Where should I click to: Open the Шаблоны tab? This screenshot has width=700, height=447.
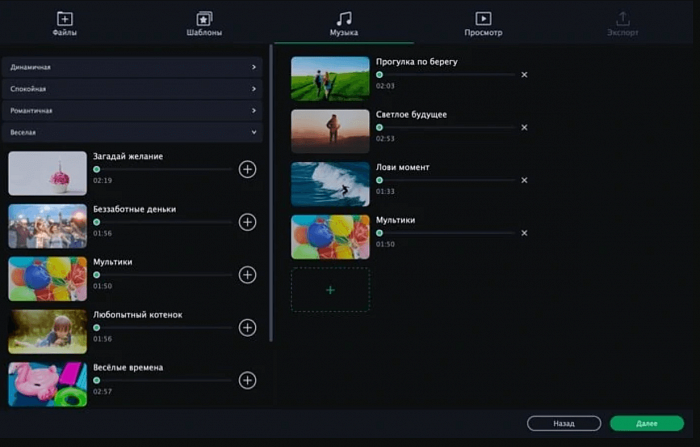(204, 24)
